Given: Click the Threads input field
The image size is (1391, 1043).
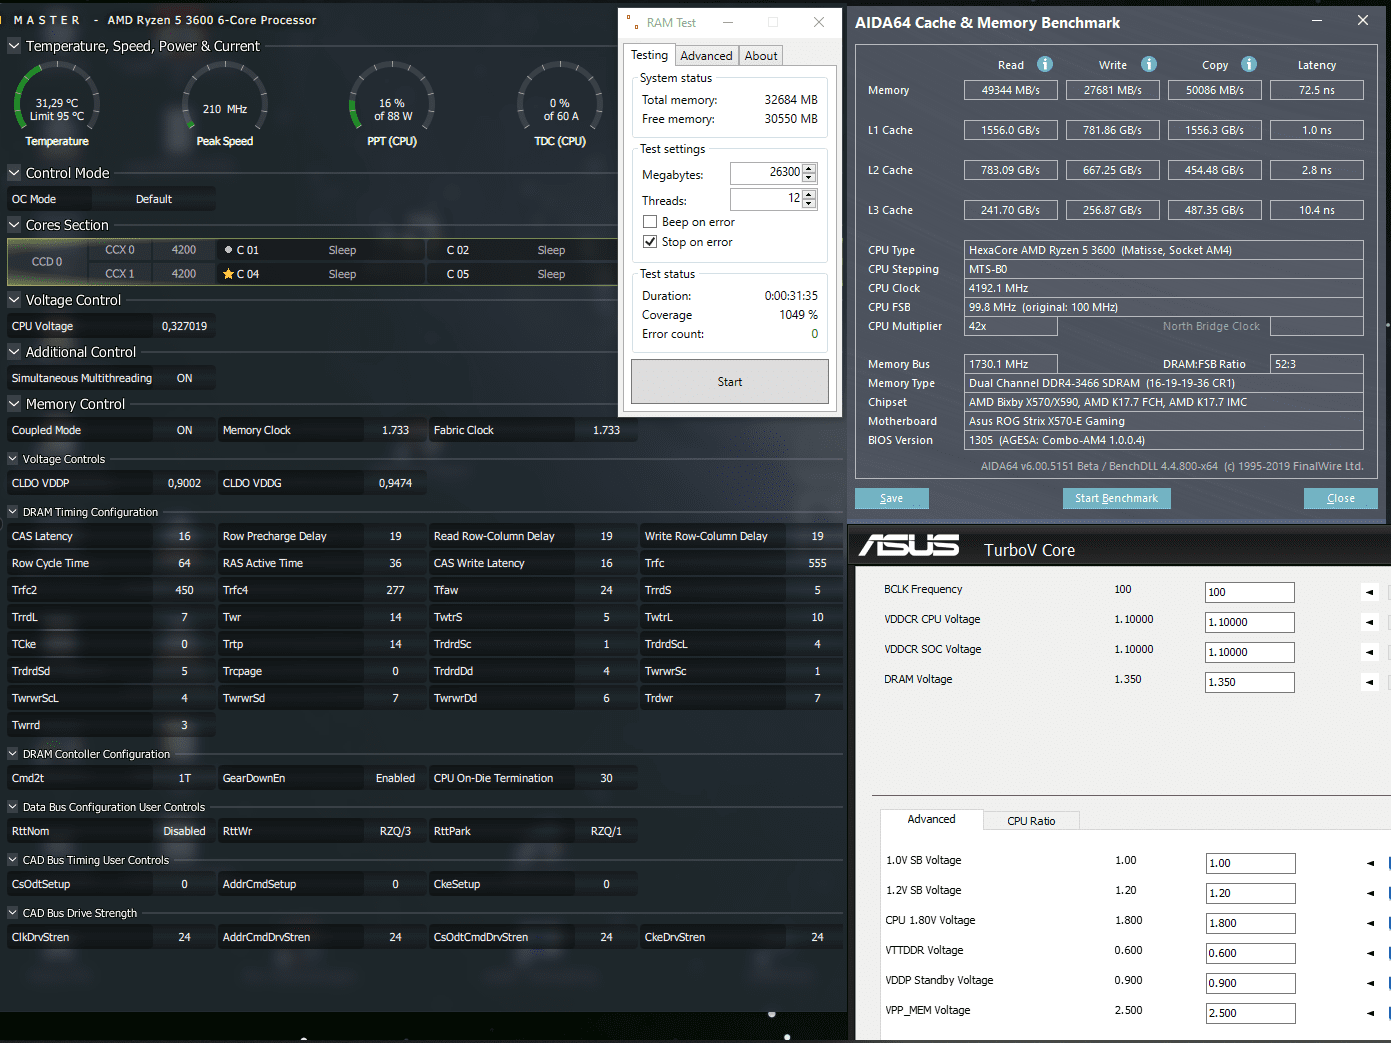Looking at the screenshot, I should click(766, 199).
